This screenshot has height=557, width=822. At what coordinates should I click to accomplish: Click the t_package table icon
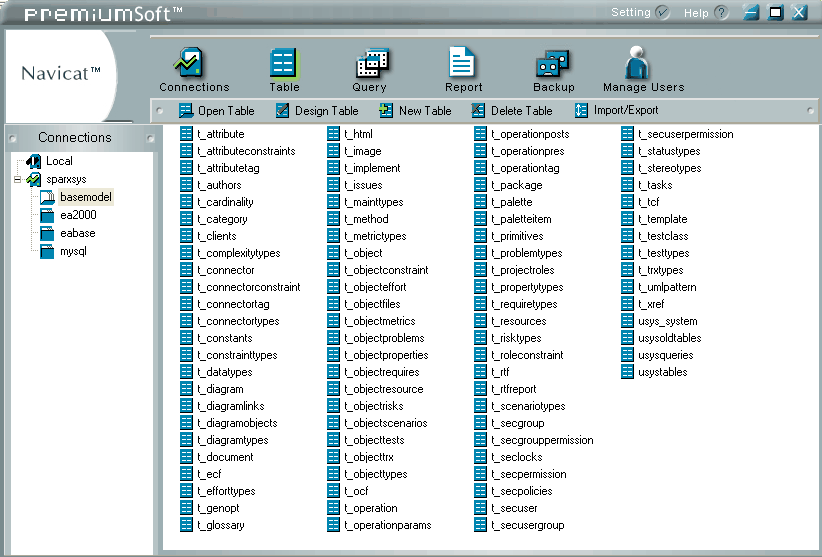point(480,184)
